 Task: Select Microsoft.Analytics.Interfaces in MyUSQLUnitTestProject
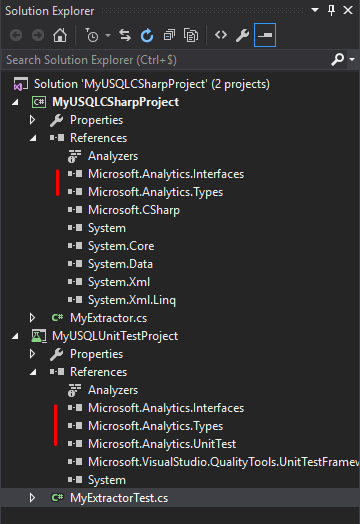pos(166,408)
